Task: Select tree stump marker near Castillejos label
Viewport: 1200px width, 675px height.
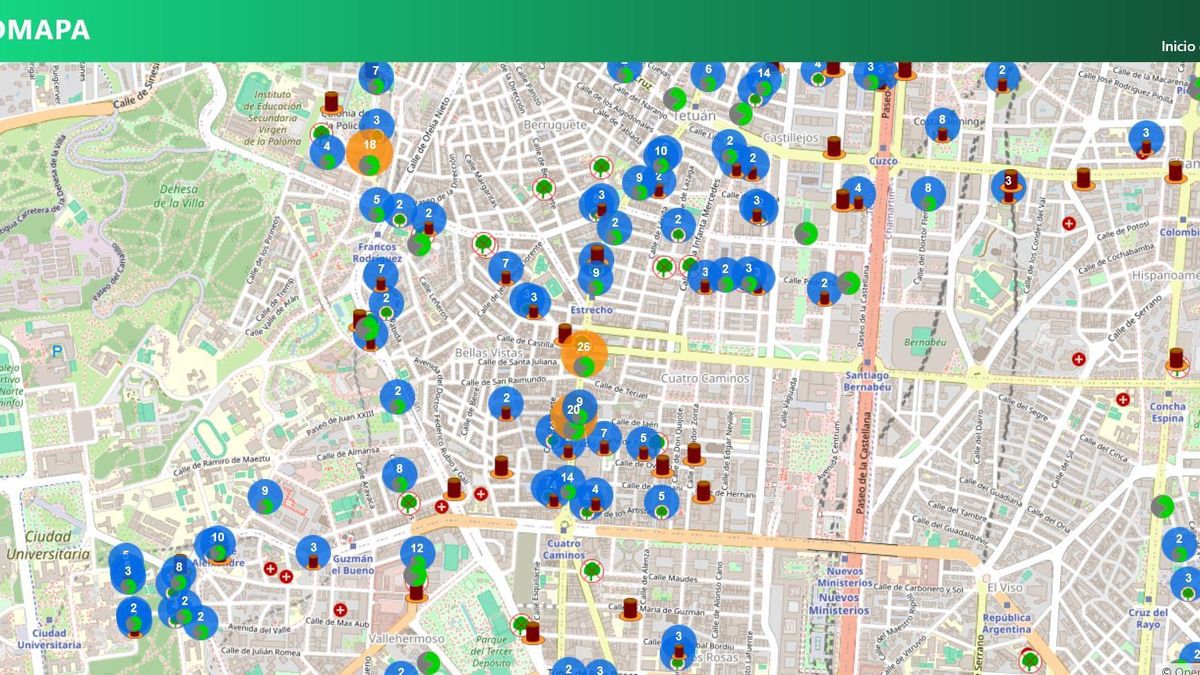Action: pyautogui.click(x=833, y=148)
